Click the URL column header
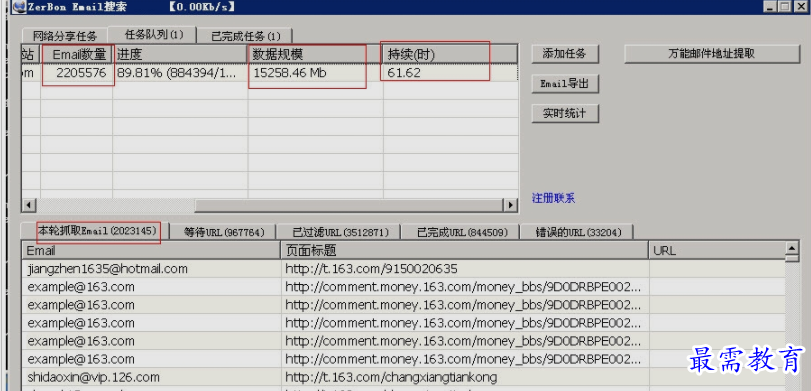Screen dimensions: 811x391 click(717, 251)
